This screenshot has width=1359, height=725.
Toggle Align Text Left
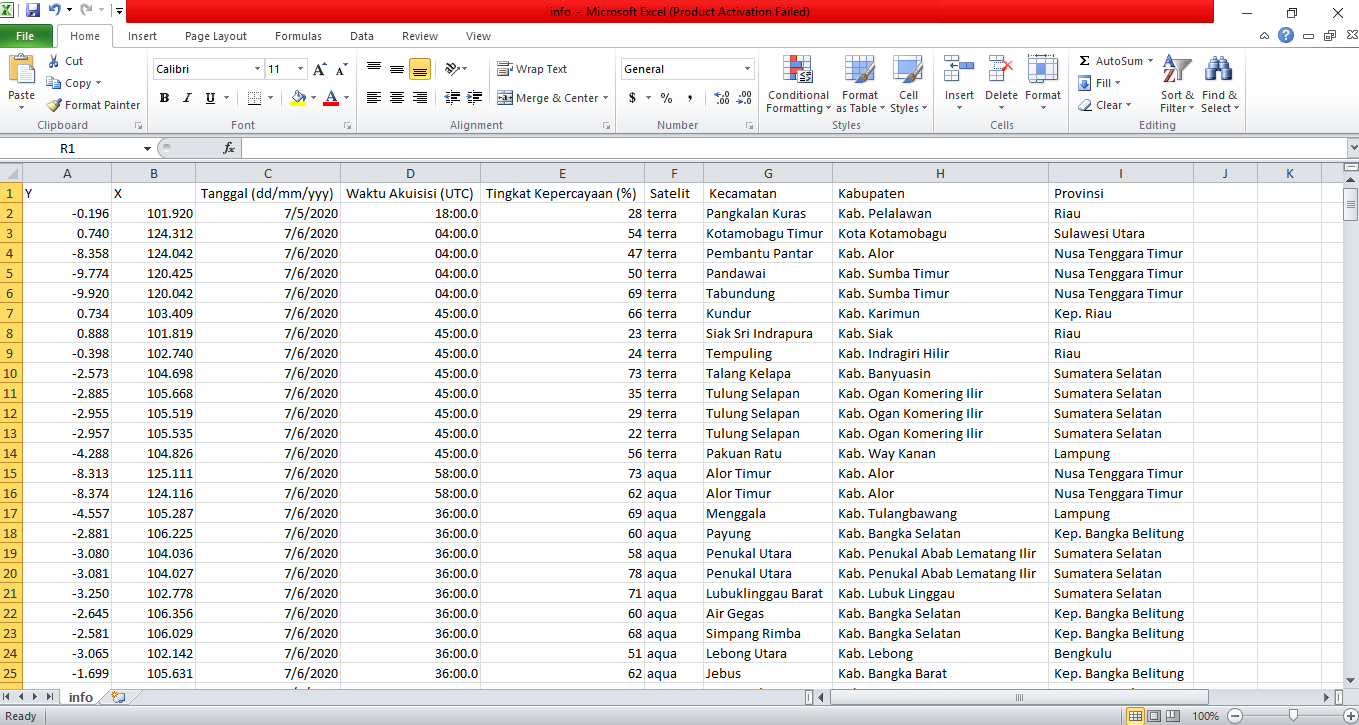[x=374, y=98]
